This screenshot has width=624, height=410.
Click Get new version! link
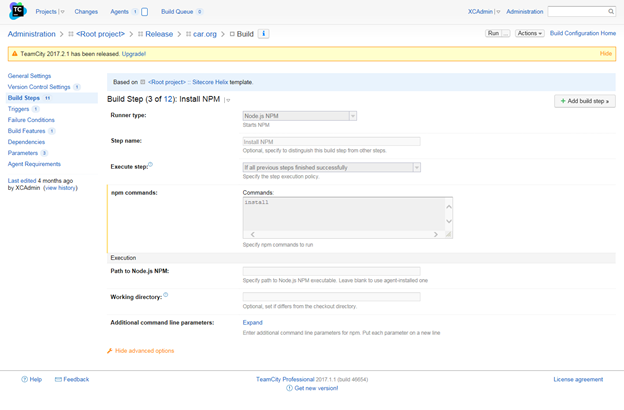[x=316, y=388]
